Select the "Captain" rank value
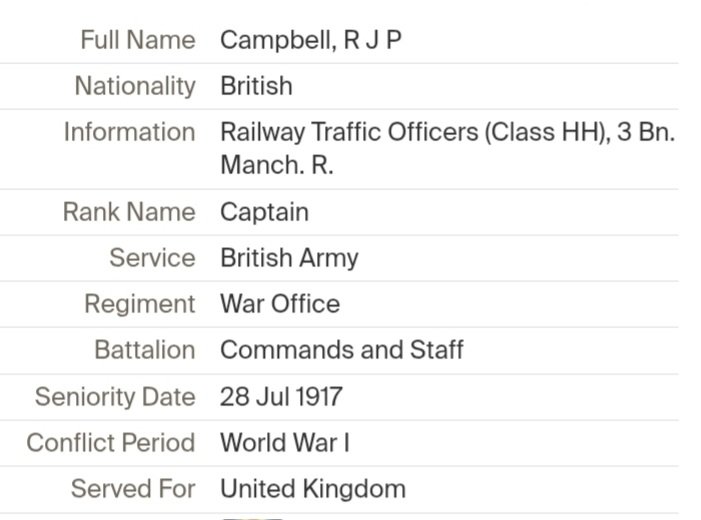 tap(264, 212)
